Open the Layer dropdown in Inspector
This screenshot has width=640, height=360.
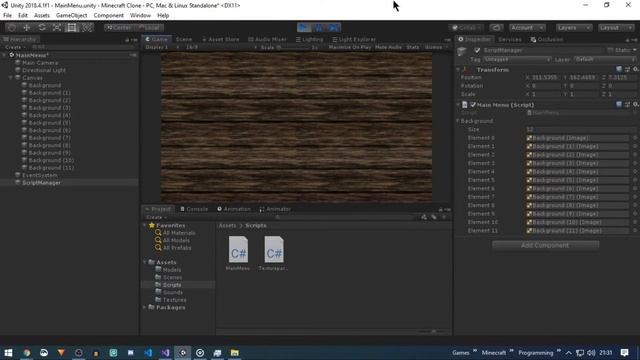pos(605,60)
